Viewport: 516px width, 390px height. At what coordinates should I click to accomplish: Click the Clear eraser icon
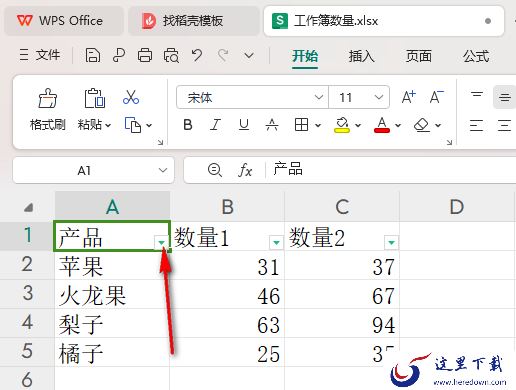click(x=422, y=125)
